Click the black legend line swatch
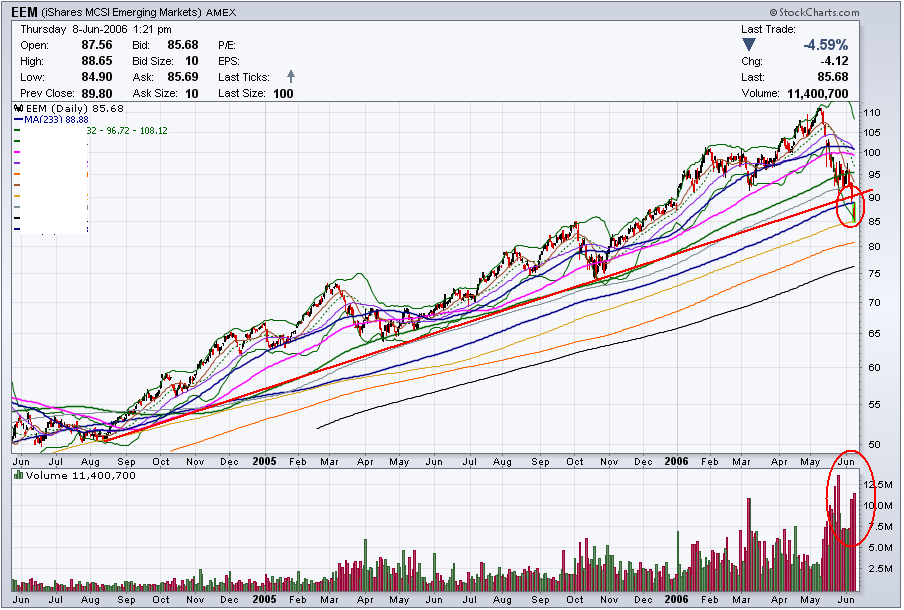 pyautogui.click(x=17, y=218)
